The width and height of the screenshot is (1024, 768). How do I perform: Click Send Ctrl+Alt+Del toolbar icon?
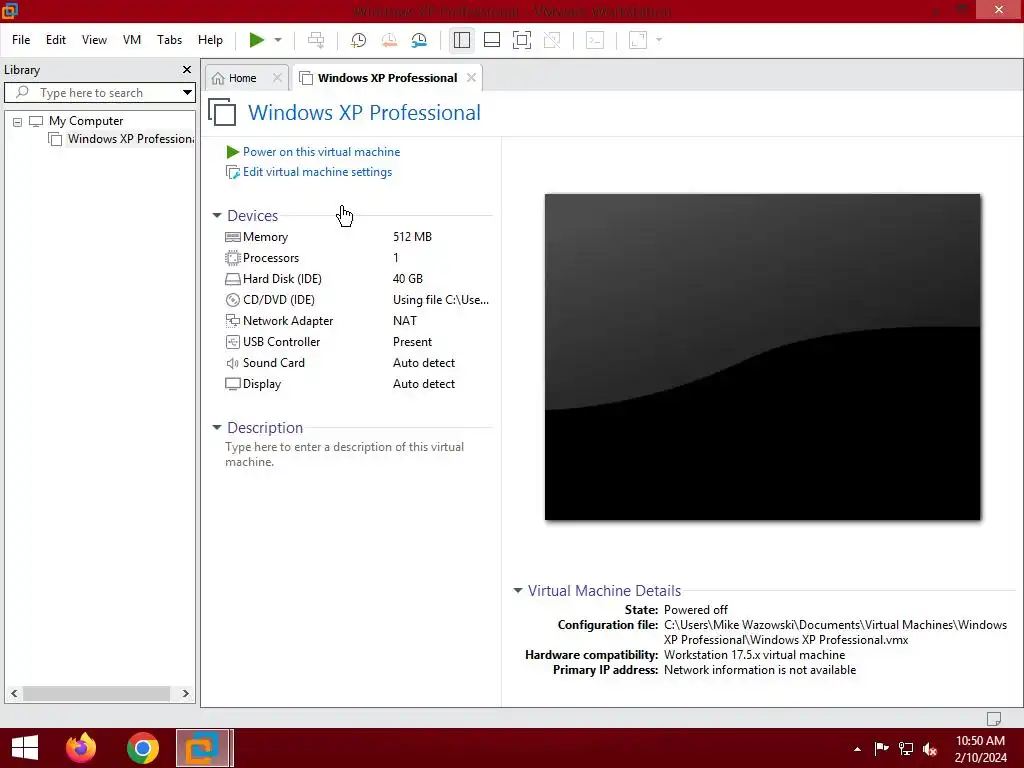[x=316, y=40]
